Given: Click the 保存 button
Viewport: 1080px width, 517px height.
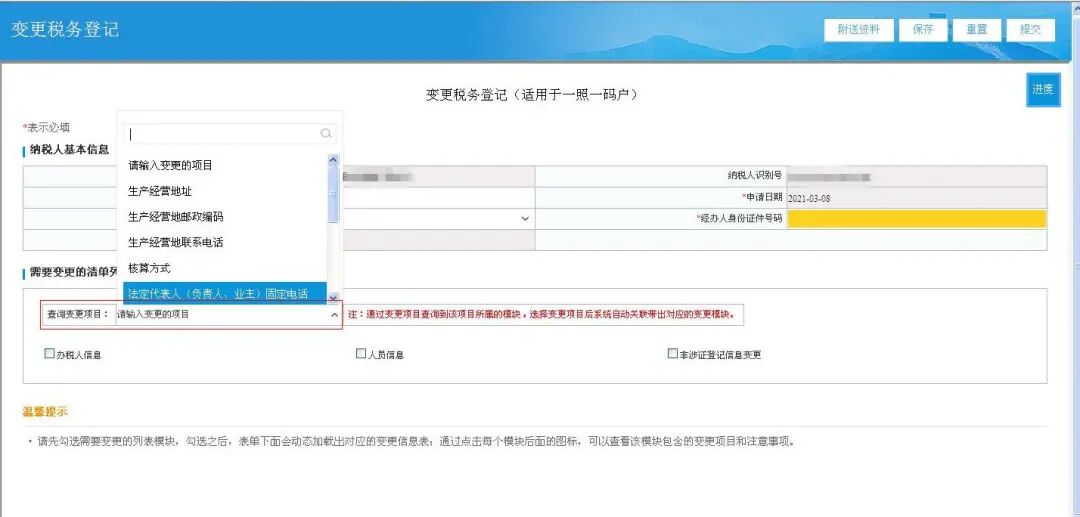Looking at the screenshot, I should click(x=923, y=30).
